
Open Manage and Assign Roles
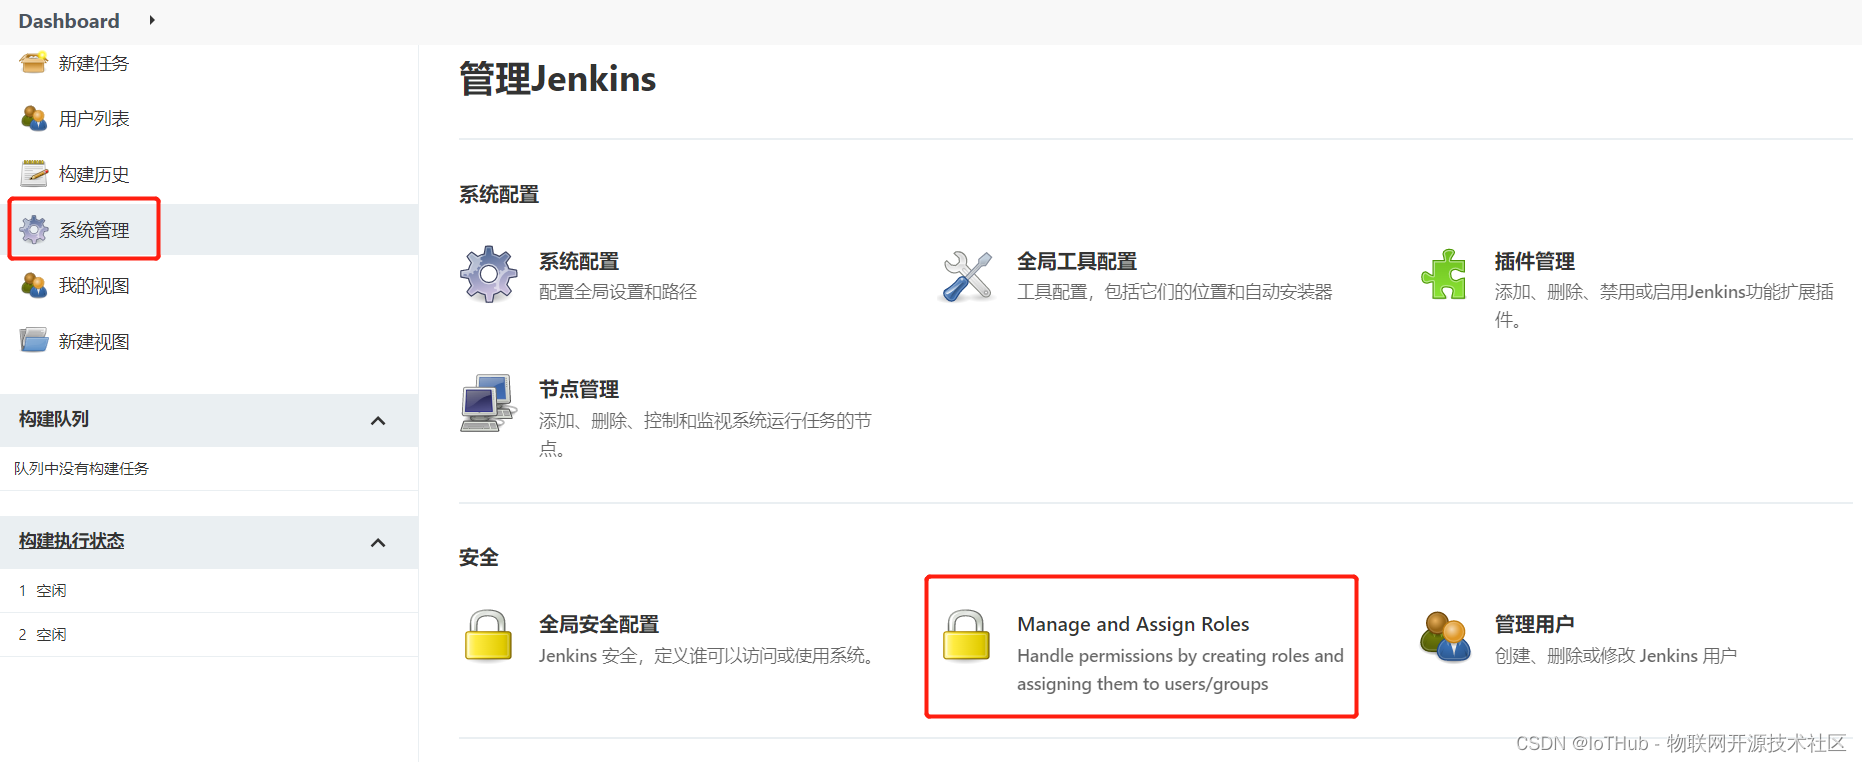[1133, 624]
